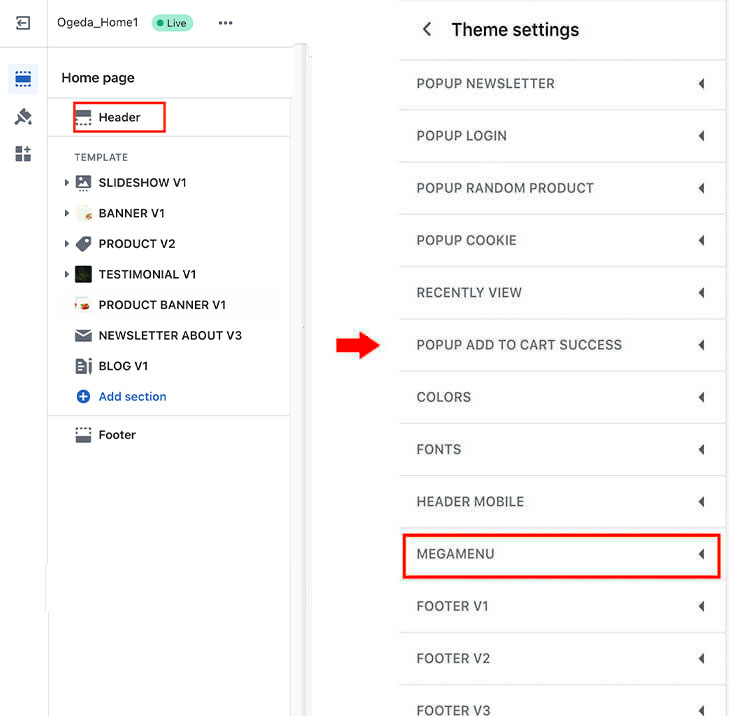Select the BLOG V1 section

[123, 366]
